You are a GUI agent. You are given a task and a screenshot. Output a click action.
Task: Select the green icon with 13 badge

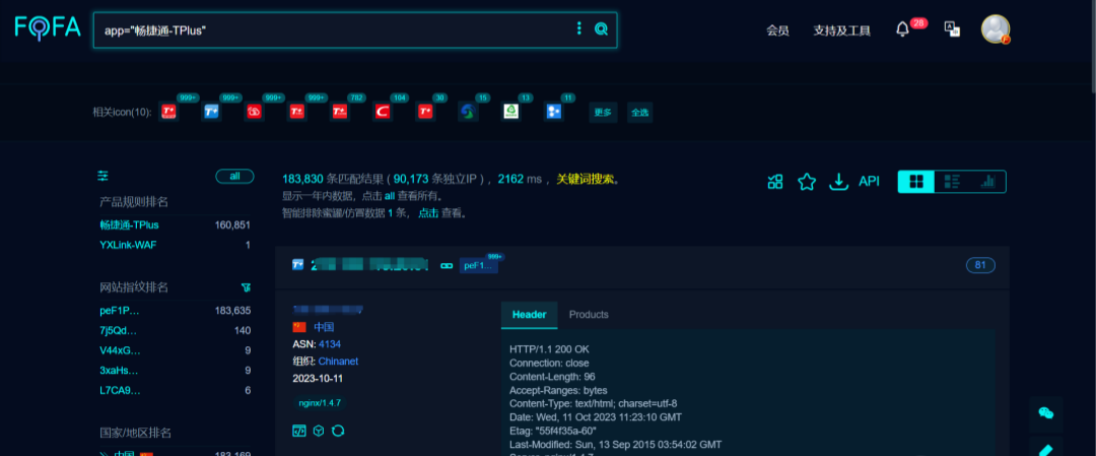[511, 111]
